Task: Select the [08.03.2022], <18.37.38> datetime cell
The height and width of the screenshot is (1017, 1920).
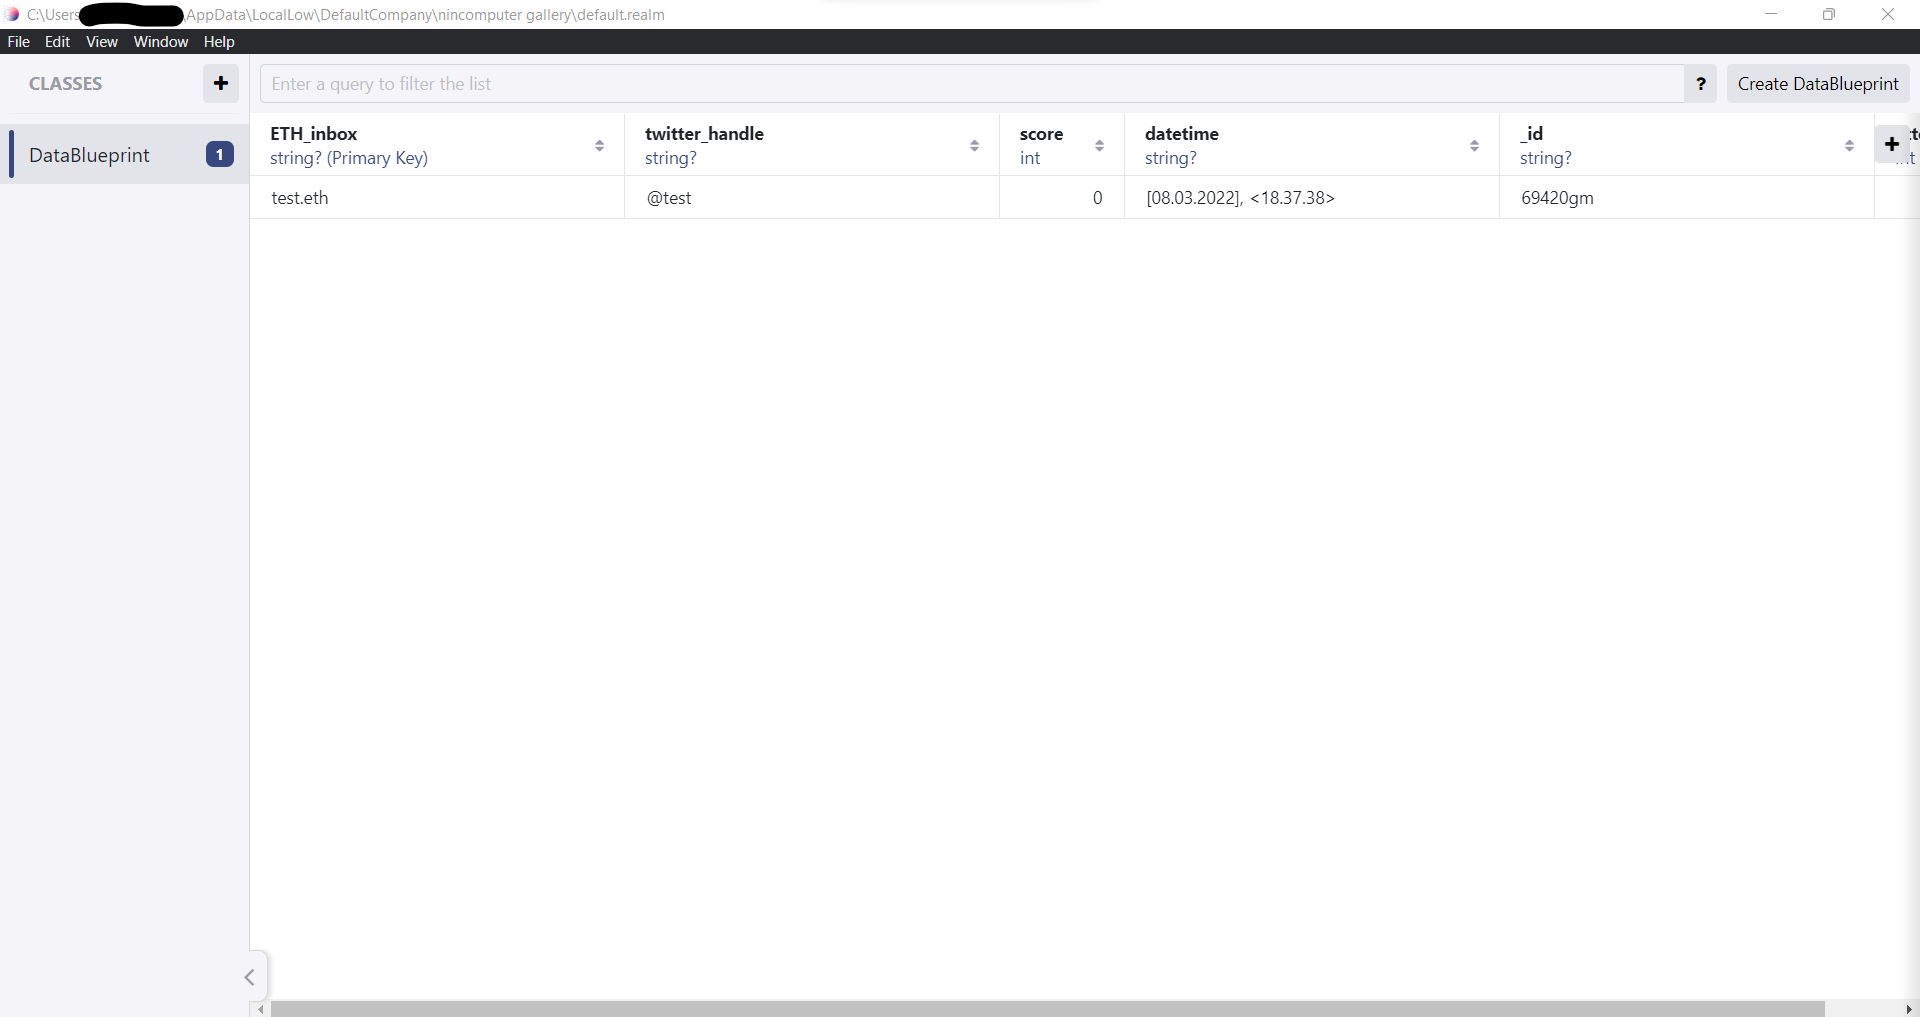Action: point(1312,198)
